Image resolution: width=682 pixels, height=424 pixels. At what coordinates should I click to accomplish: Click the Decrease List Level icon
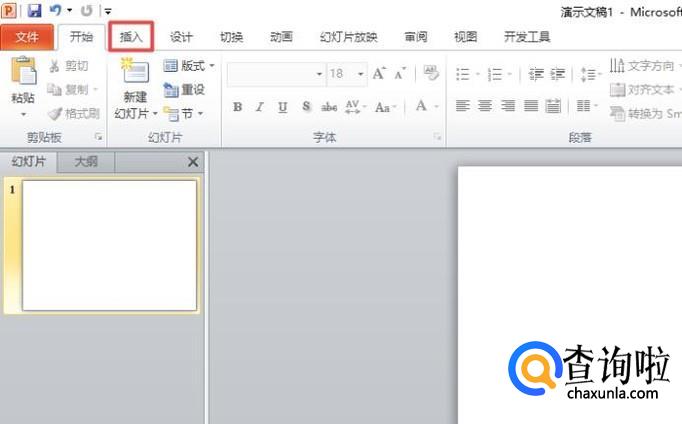click(536, 74)
